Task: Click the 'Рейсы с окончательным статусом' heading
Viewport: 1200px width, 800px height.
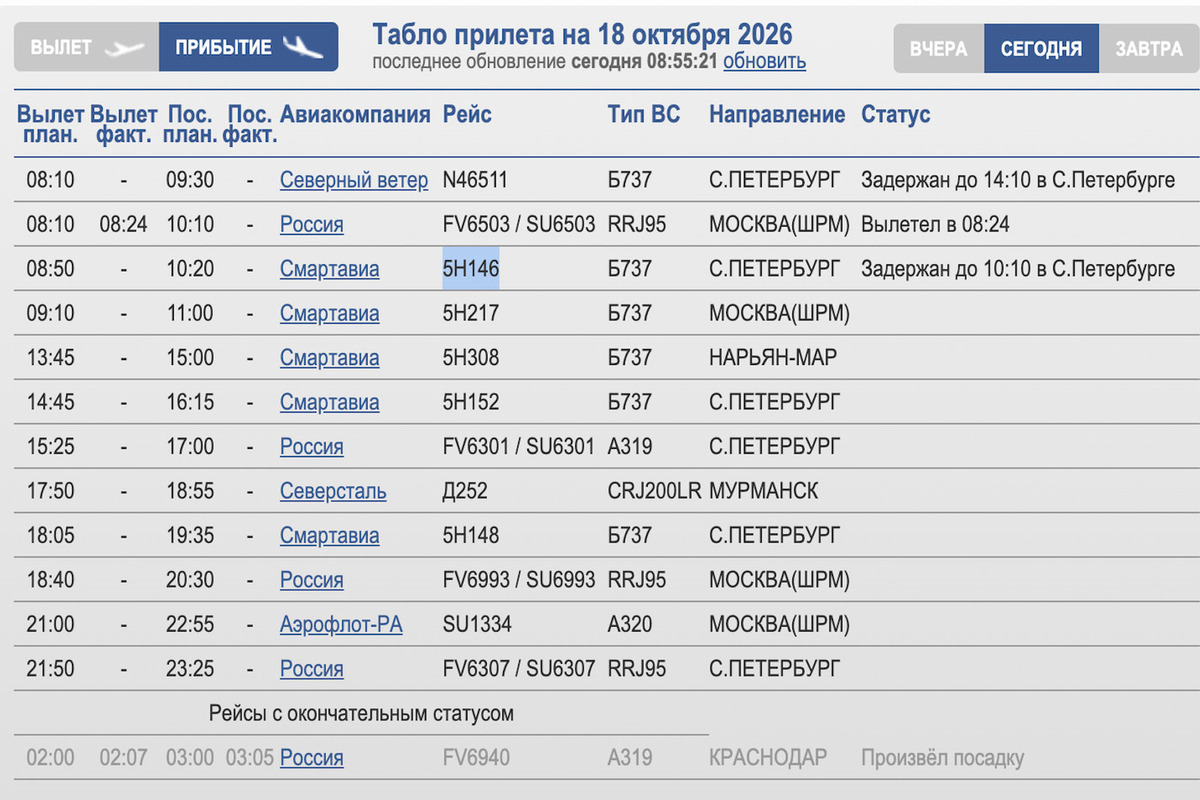Action: [x=361, y=714]
